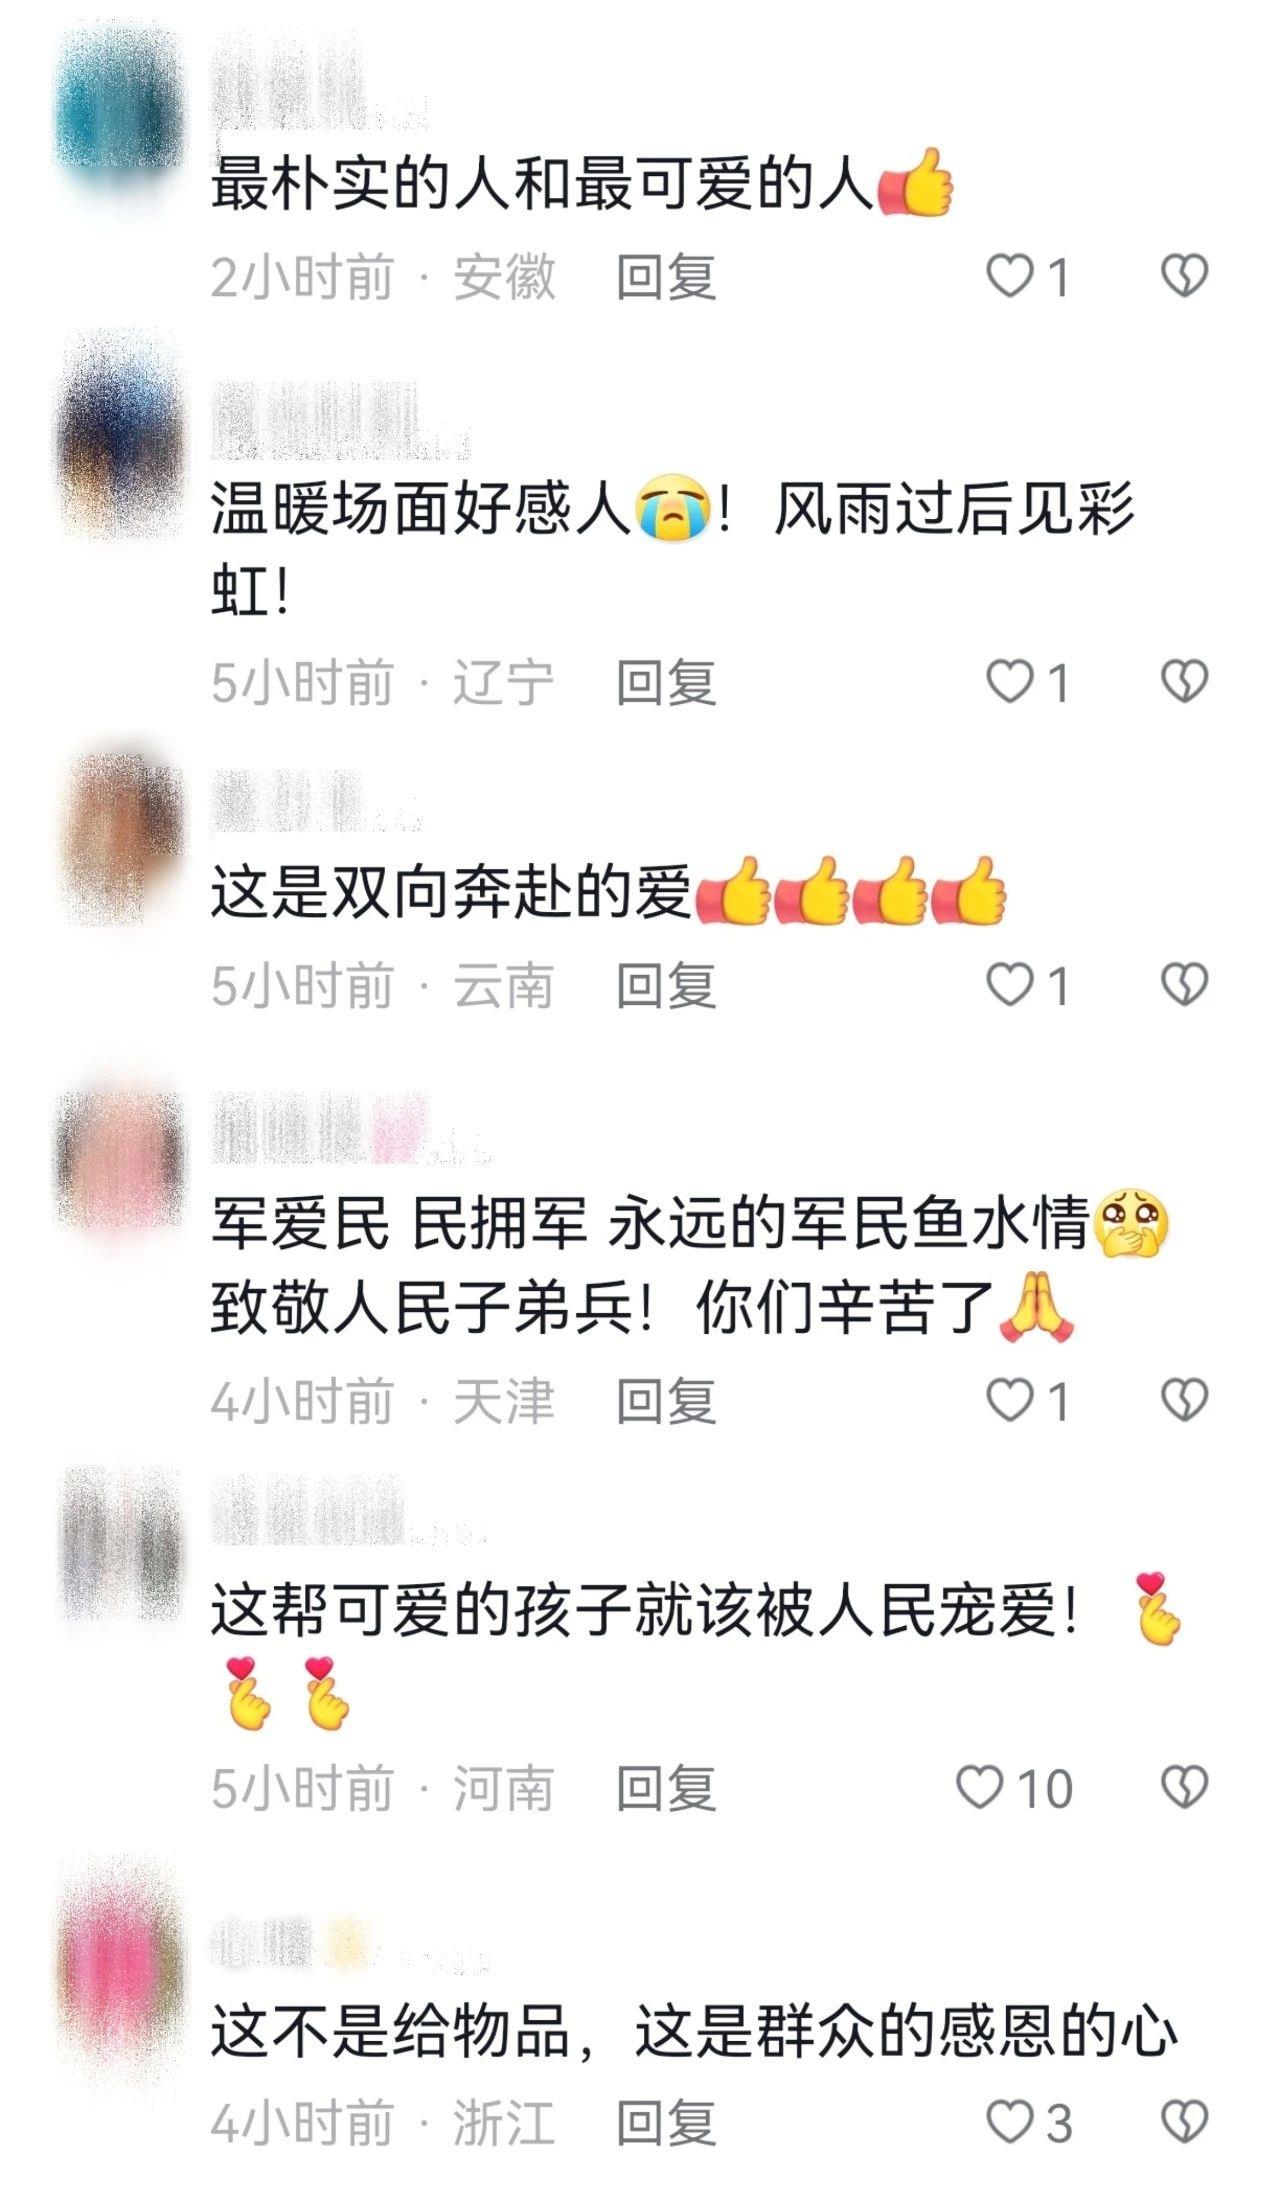Reply to the Liaoning comment via 回复
1280x2202 pixels.
pos(666,683)
